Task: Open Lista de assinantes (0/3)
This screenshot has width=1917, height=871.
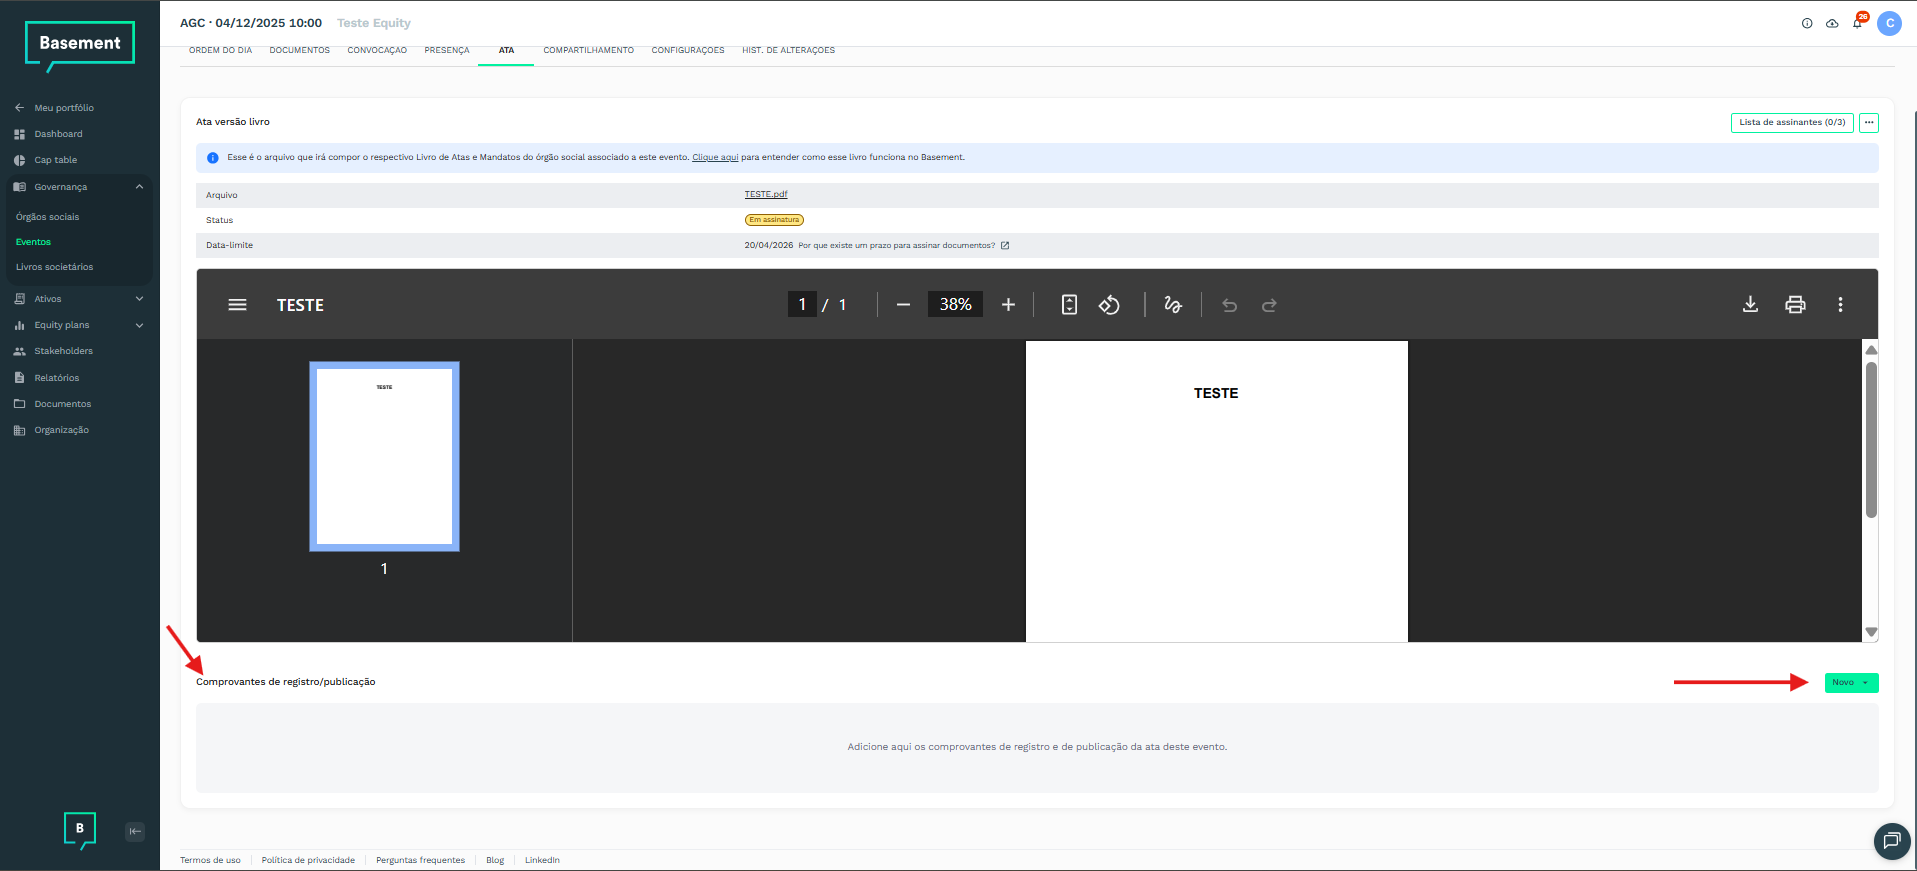Action: click(1791, 122)
